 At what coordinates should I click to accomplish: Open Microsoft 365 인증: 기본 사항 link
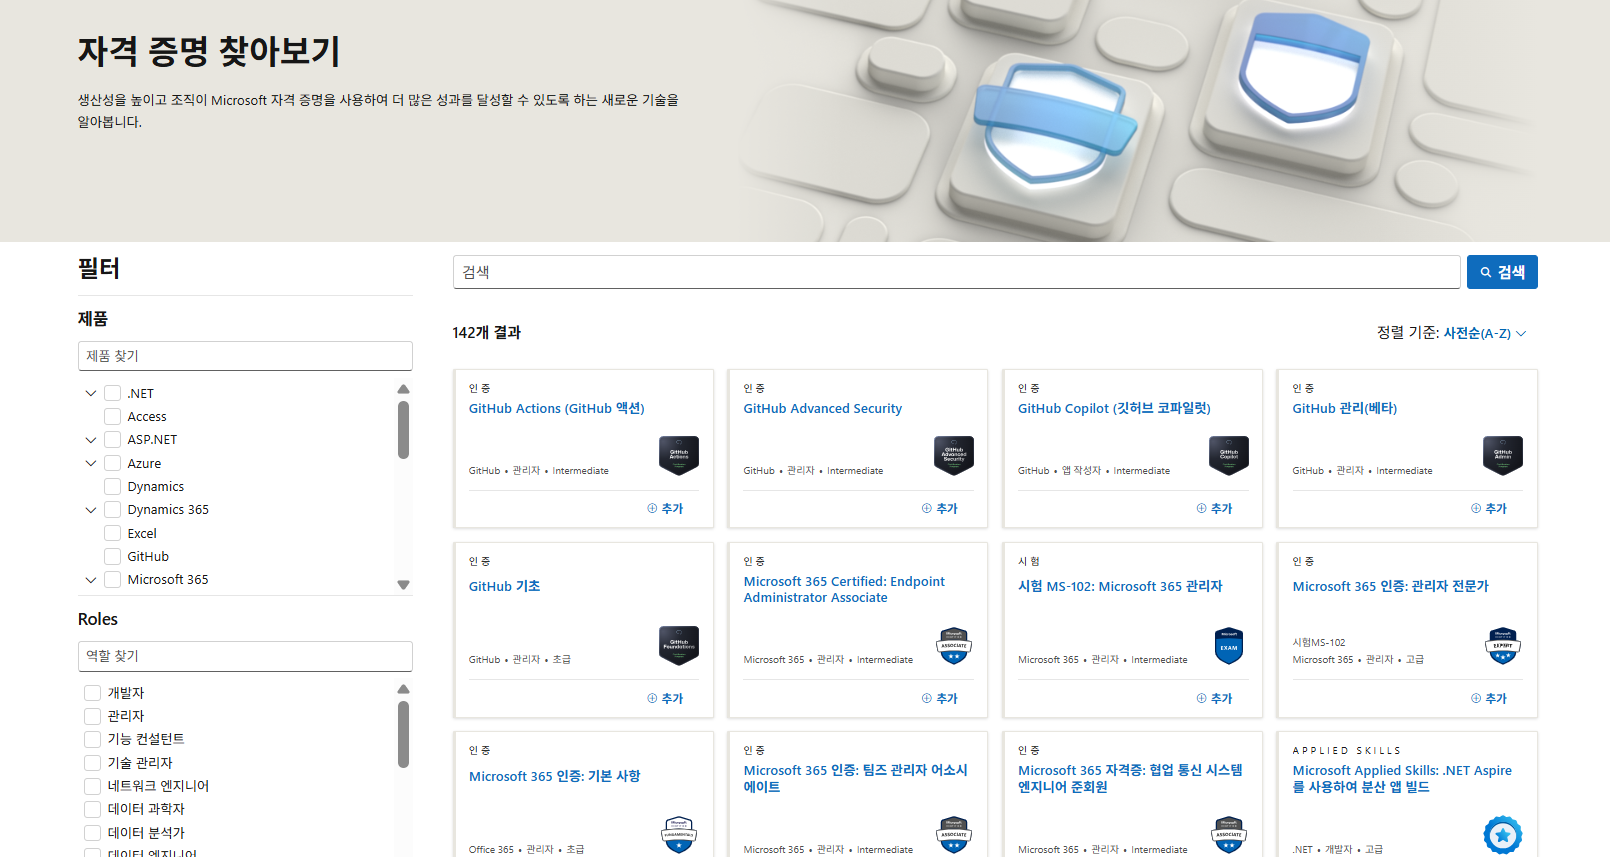tap(555, 776)
